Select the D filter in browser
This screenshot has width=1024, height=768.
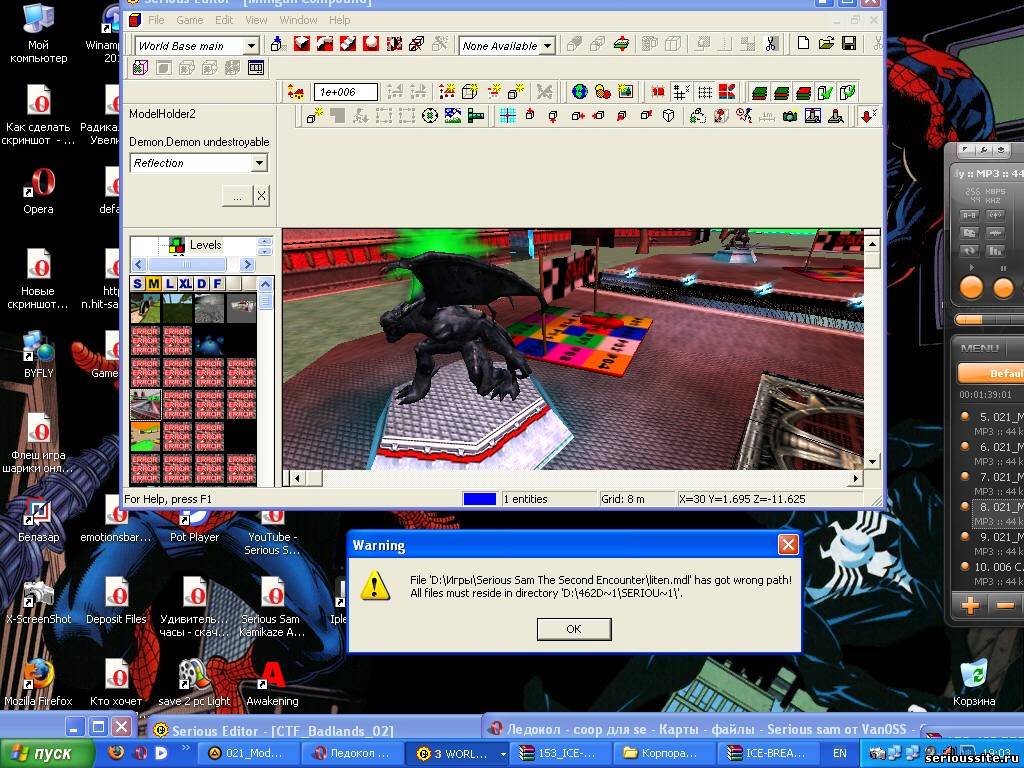(201, 283)
